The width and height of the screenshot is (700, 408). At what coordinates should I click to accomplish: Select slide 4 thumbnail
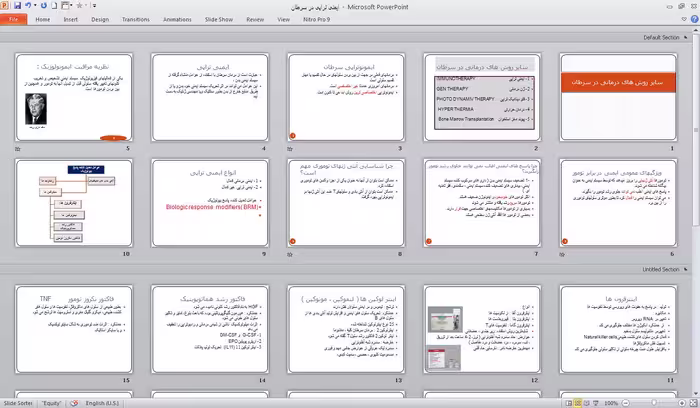pyautogui.click(x=210, y=97)
